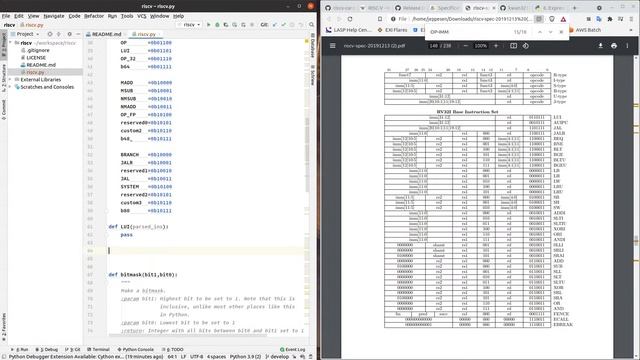Open the riscv run configuration dropdown

190,25
